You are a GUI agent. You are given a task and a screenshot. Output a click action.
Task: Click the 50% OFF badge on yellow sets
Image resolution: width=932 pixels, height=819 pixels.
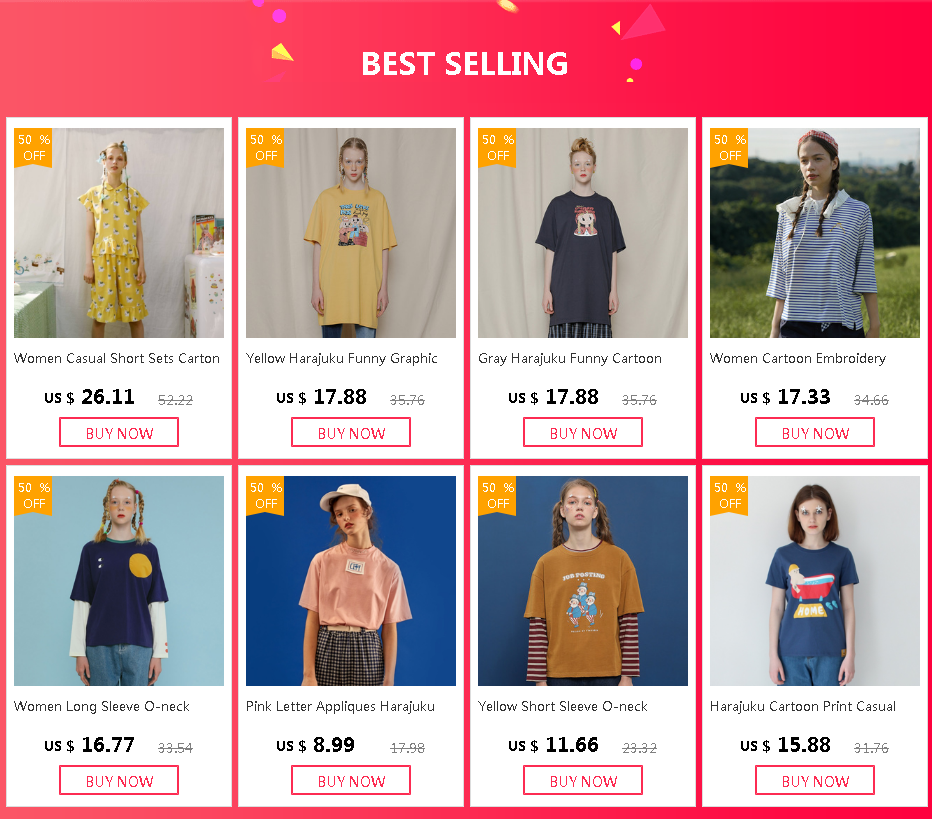tap(33, 147)
